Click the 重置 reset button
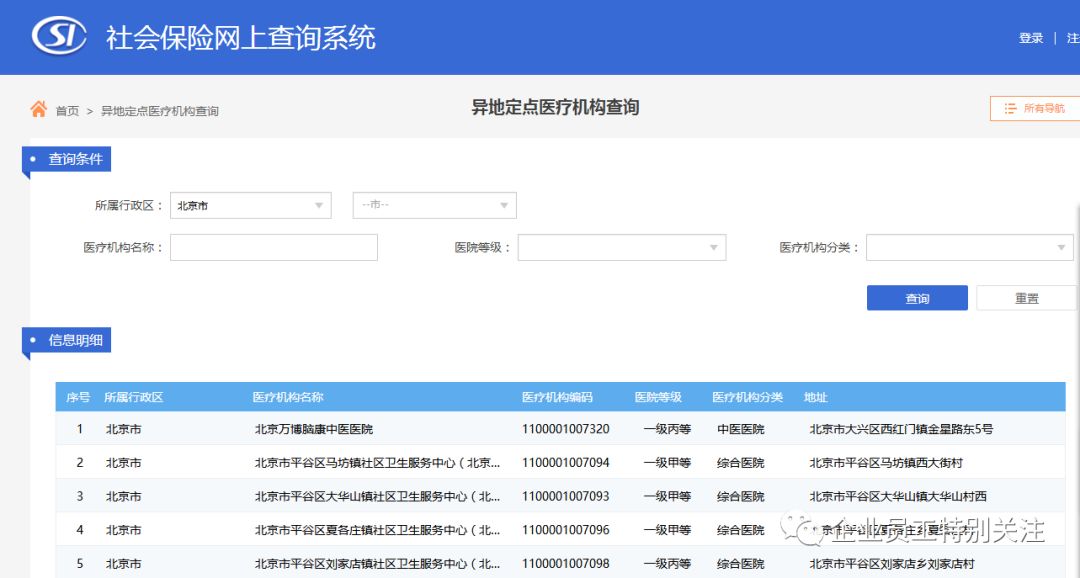 (x=1026, y=298)
